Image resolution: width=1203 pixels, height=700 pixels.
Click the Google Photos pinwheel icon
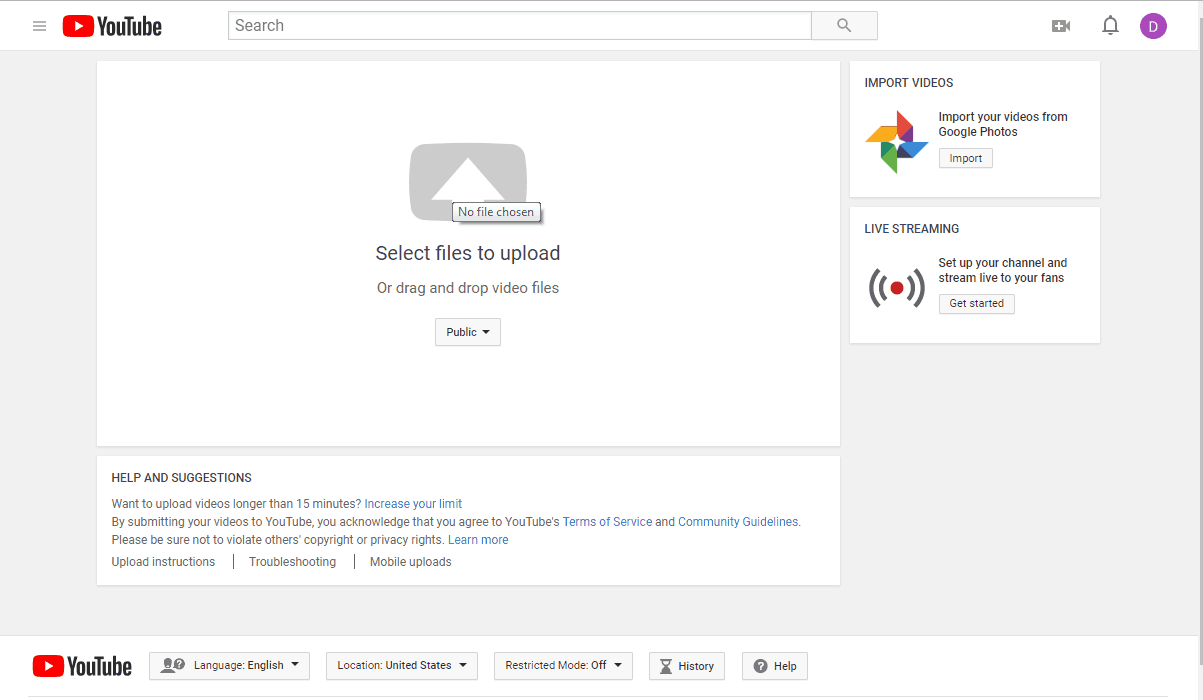pyautogui.click(x=896, y=142)
